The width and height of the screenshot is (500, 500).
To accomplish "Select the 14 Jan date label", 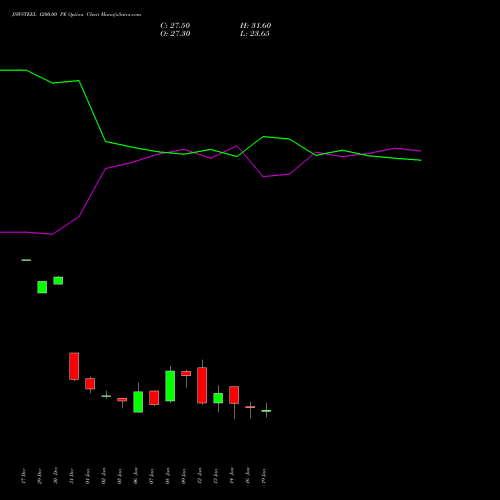I will pos(232,476).
